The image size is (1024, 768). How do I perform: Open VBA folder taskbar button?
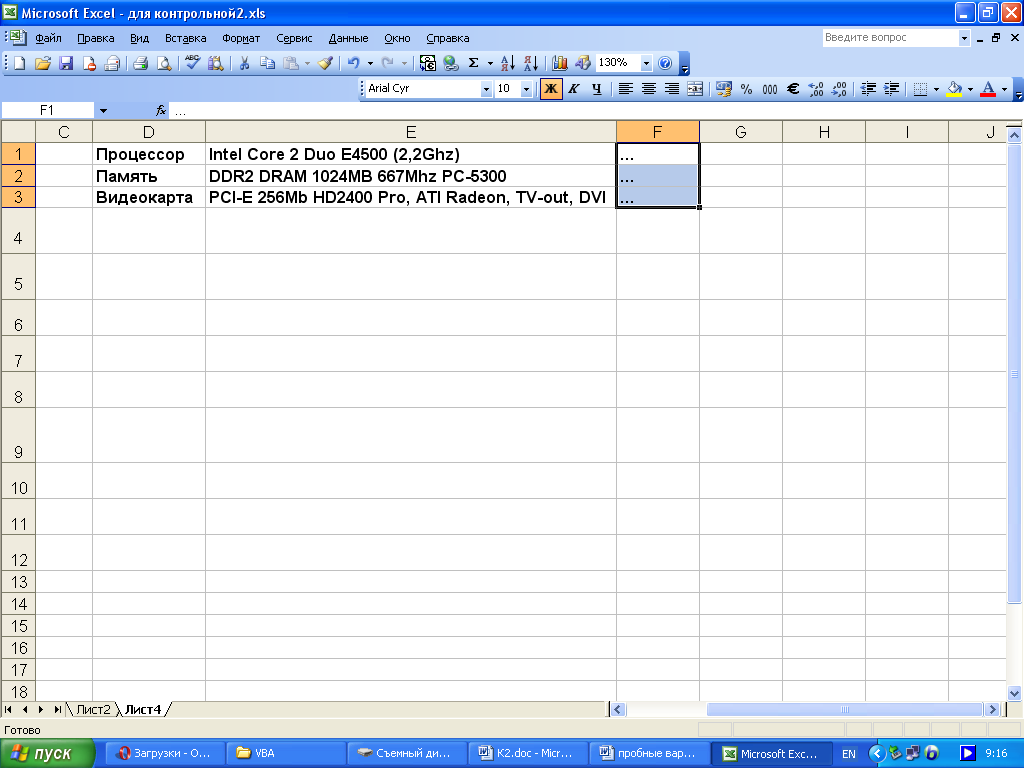click(x=286, y=753)
